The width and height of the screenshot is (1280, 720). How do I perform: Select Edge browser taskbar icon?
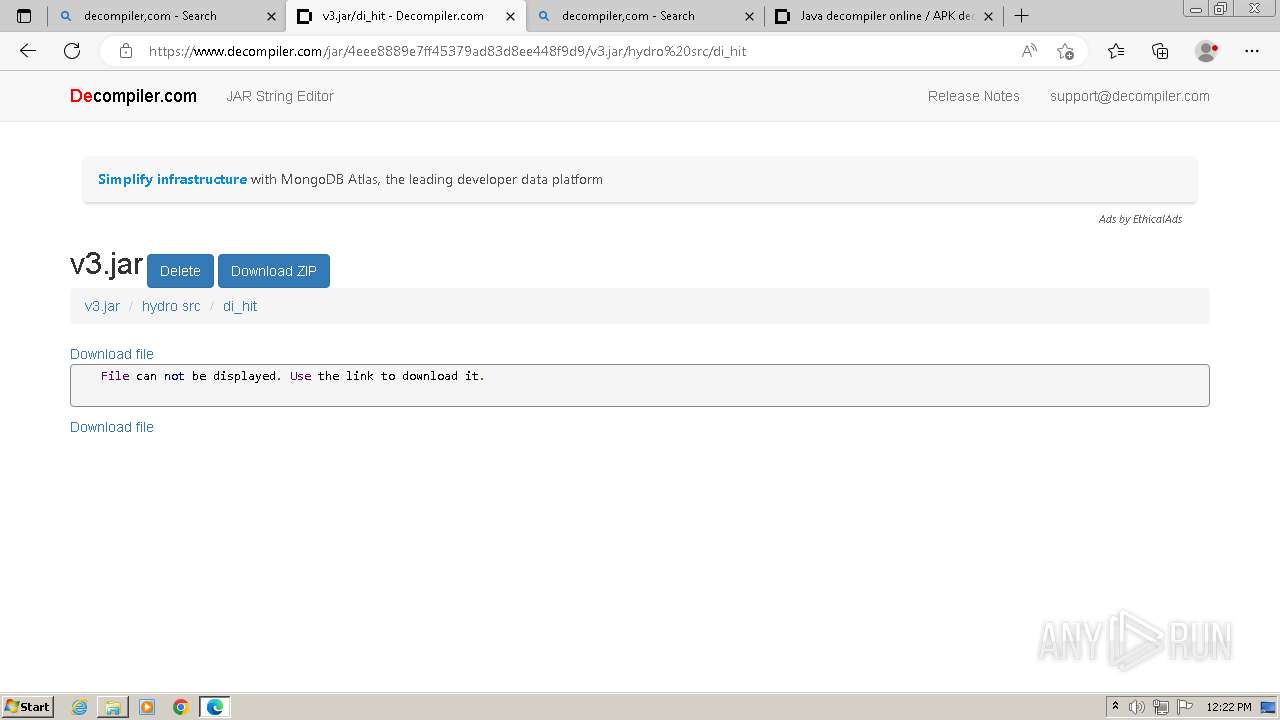[215, 707]
